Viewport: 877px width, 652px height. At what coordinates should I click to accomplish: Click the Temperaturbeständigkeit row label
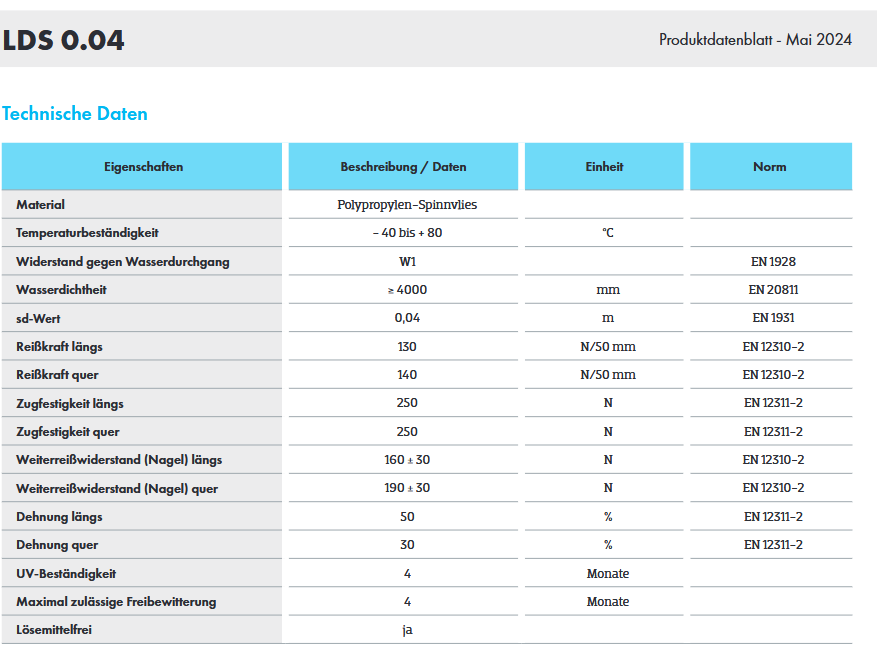(87, 233)
